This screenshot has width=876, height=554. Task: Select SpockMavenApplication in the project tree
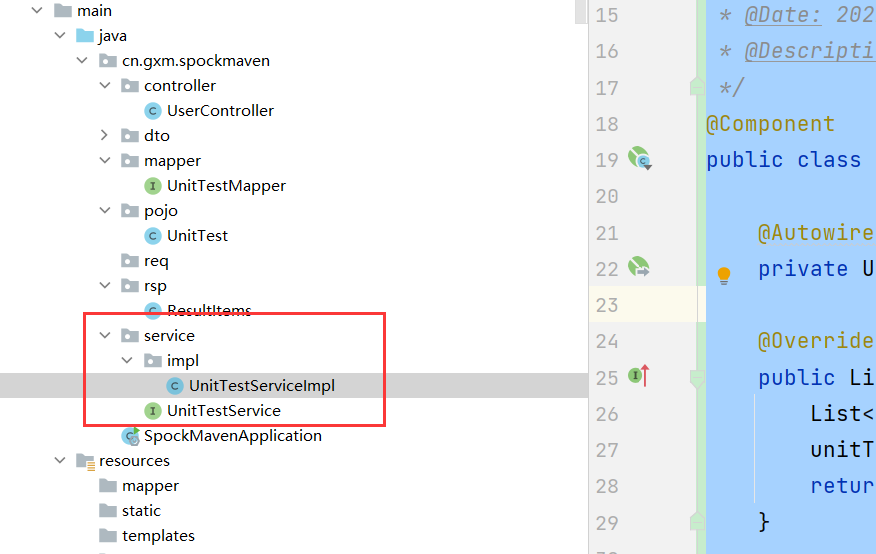click(x=232, y=436)
